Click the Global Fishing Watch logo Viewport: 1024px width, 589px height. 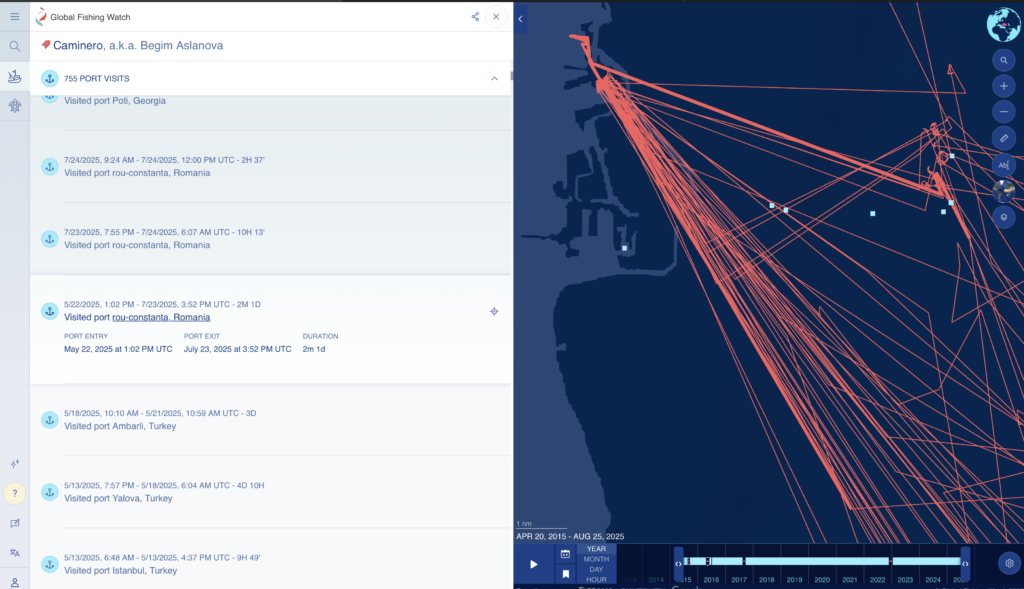[x=83, y=16]
